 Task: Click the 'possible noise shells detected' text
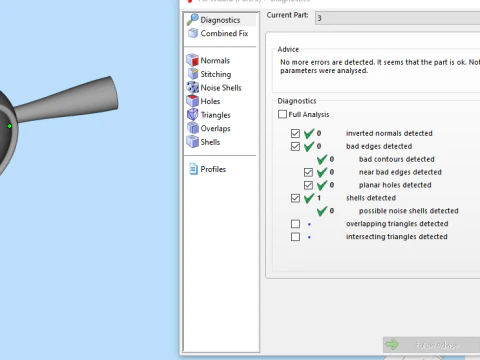point(408,211)
